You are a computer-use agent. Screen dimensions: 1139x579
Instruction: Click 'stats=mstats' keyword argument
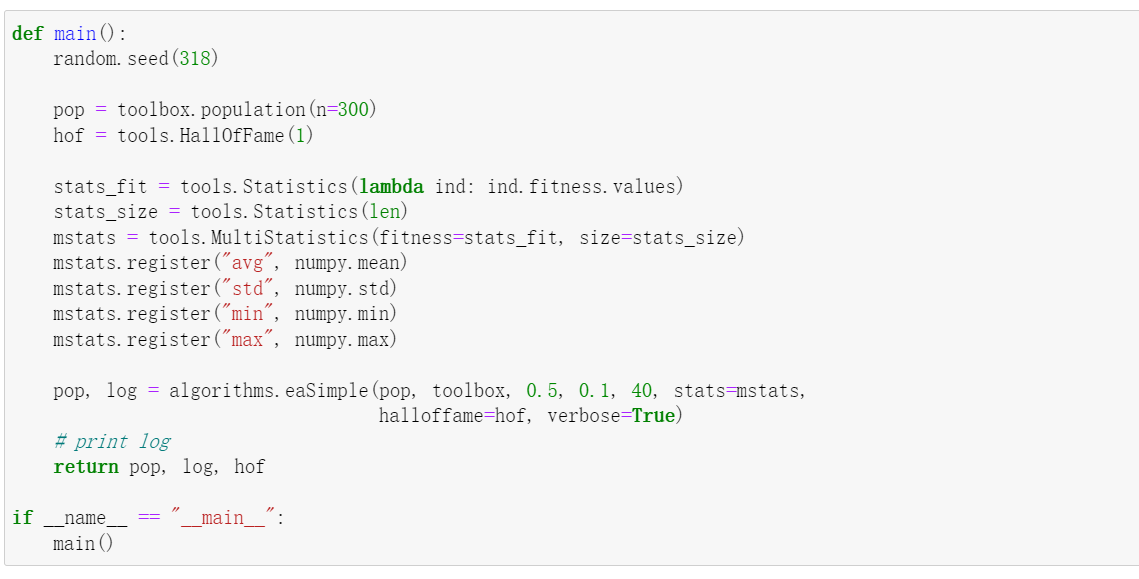(x=738, y=390)
